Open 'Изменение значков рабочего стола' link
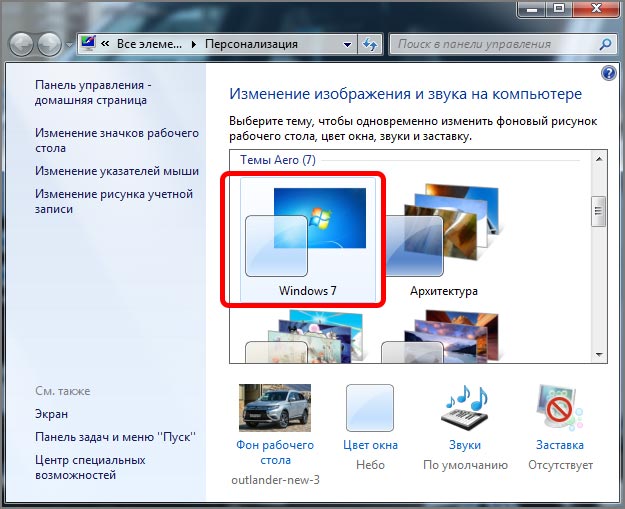This screenshot has width=625, height=509. pyautogui.click(x=117, y=140)
